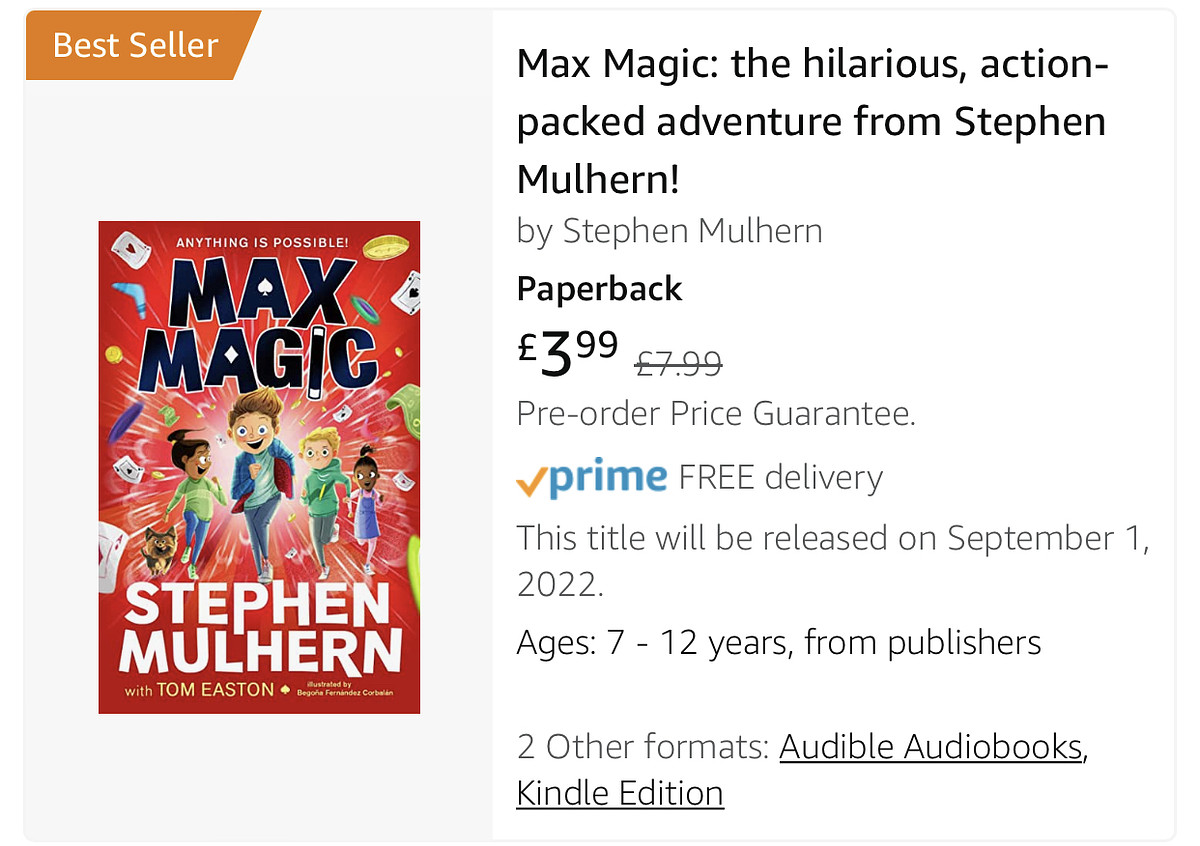
Task: Click 'with TOM EASTON' text on cover
Action: coord(198,691)
